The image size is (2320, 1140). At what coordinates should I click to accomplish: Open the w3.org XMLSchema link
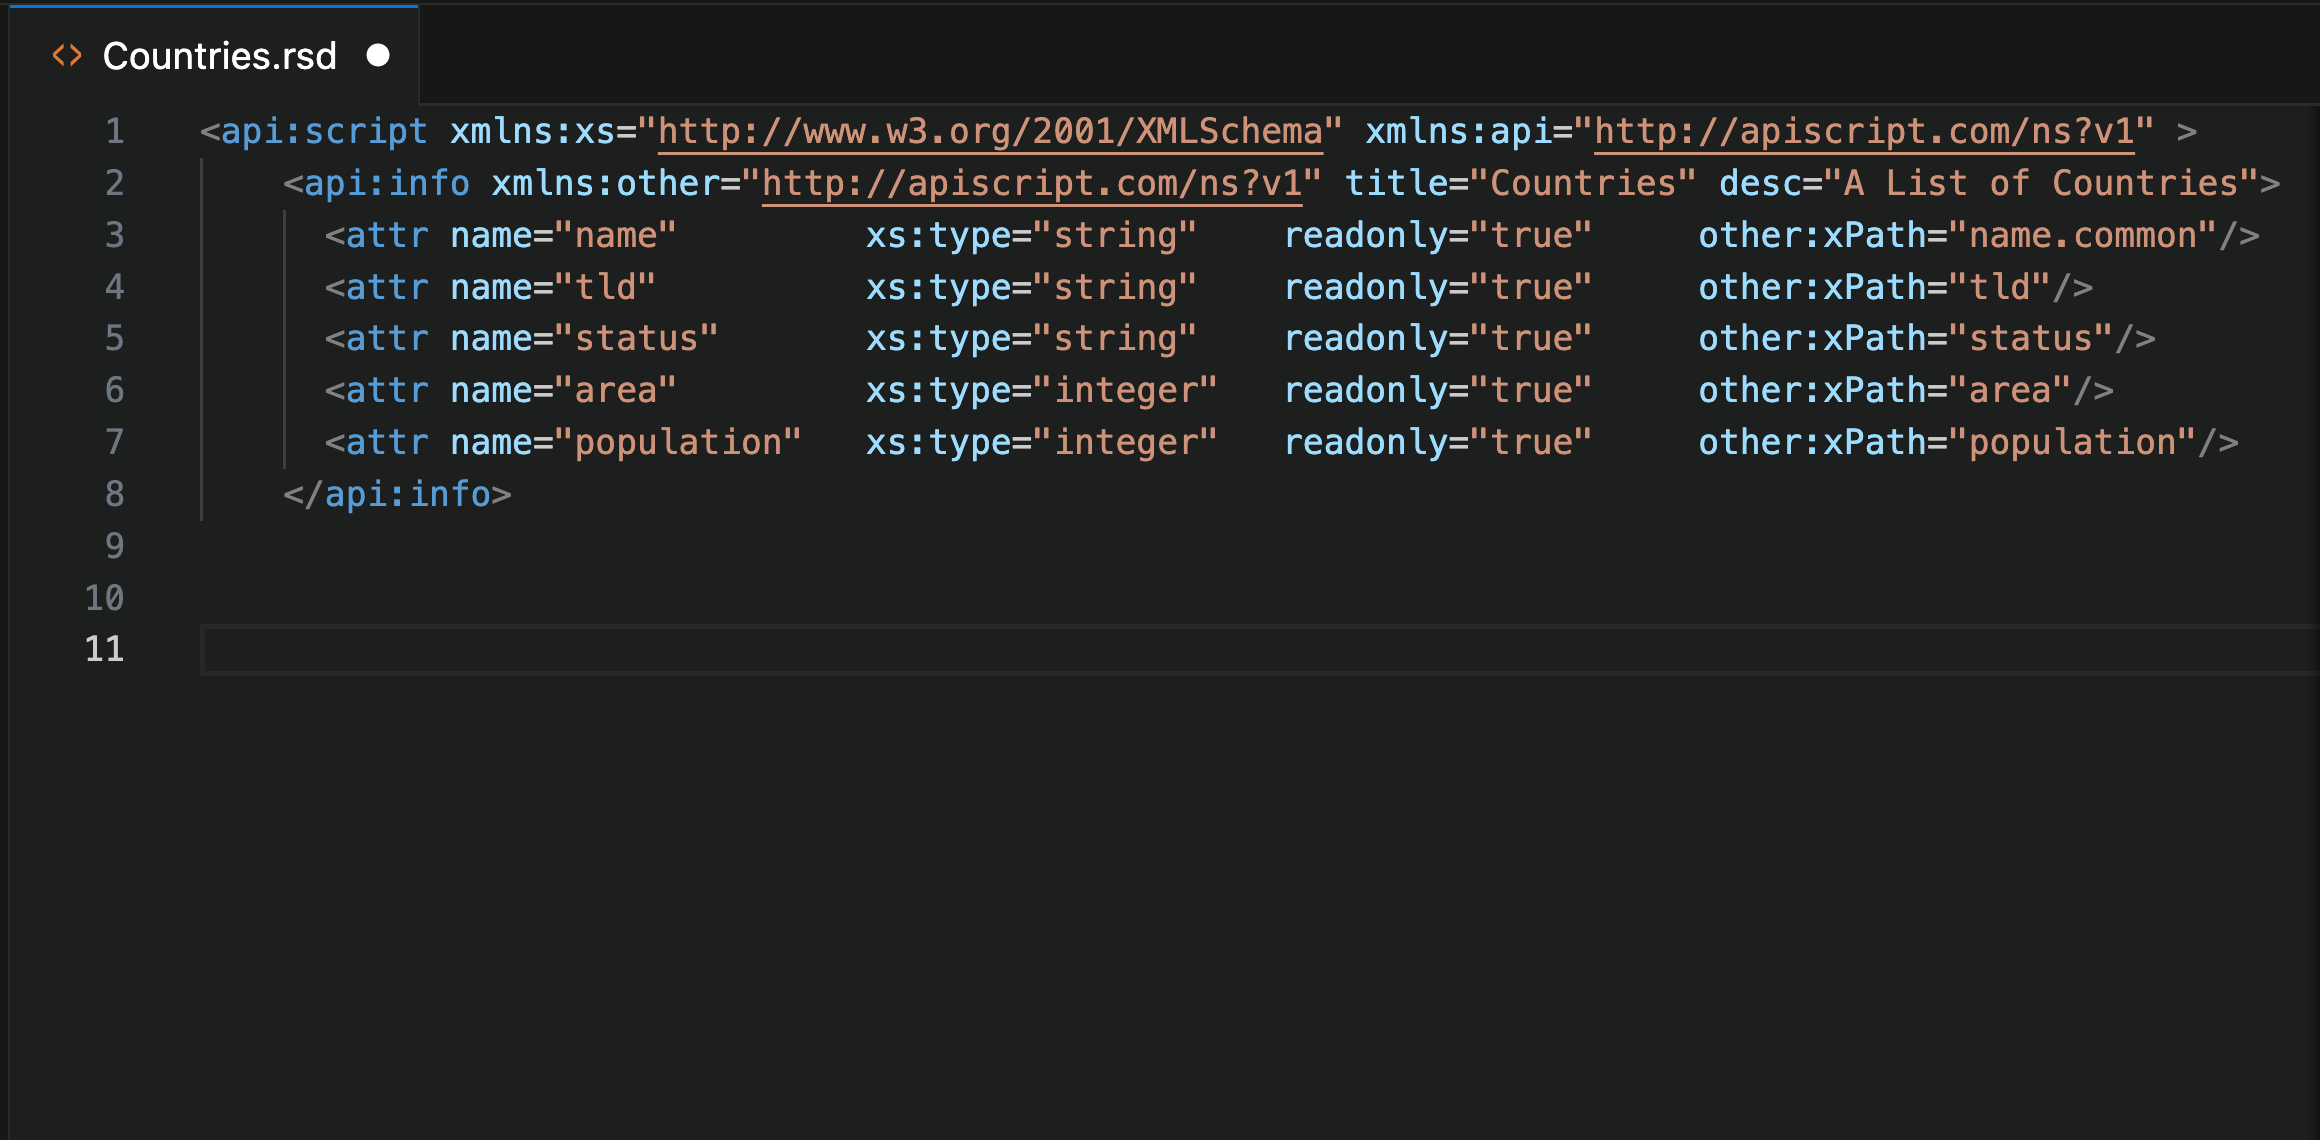click(990, 131)
